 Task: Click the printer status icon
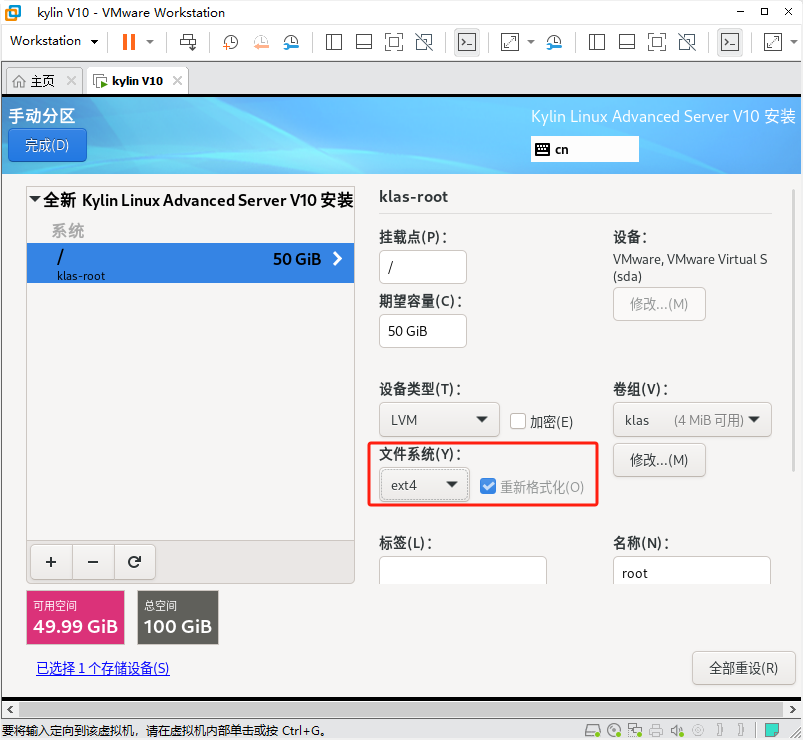coord(656,730)
